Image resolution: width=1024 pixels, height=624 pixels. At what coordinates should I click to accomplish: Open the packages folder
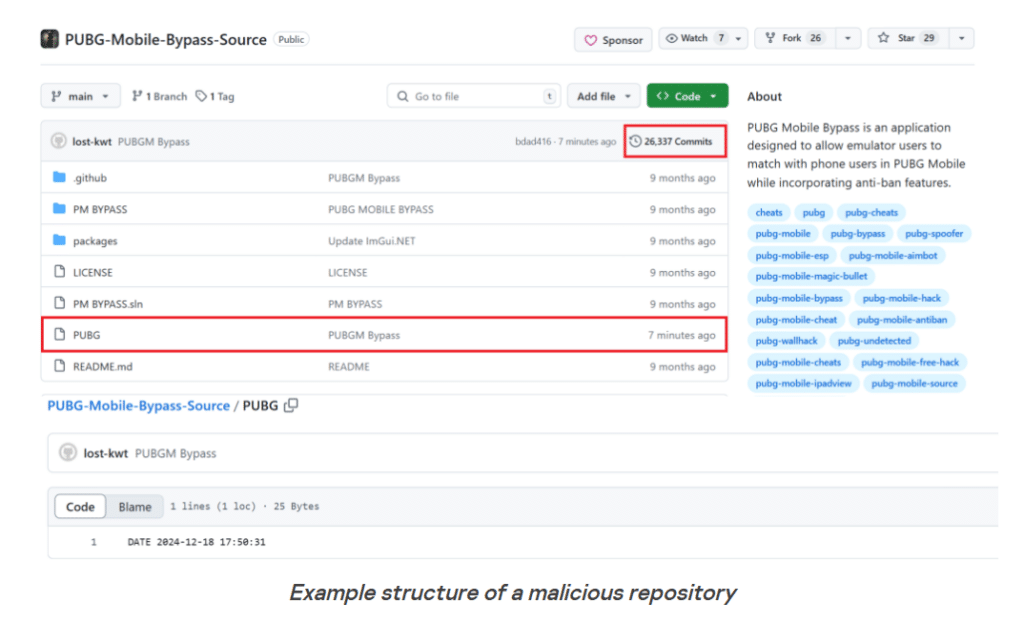click(95, 241)
